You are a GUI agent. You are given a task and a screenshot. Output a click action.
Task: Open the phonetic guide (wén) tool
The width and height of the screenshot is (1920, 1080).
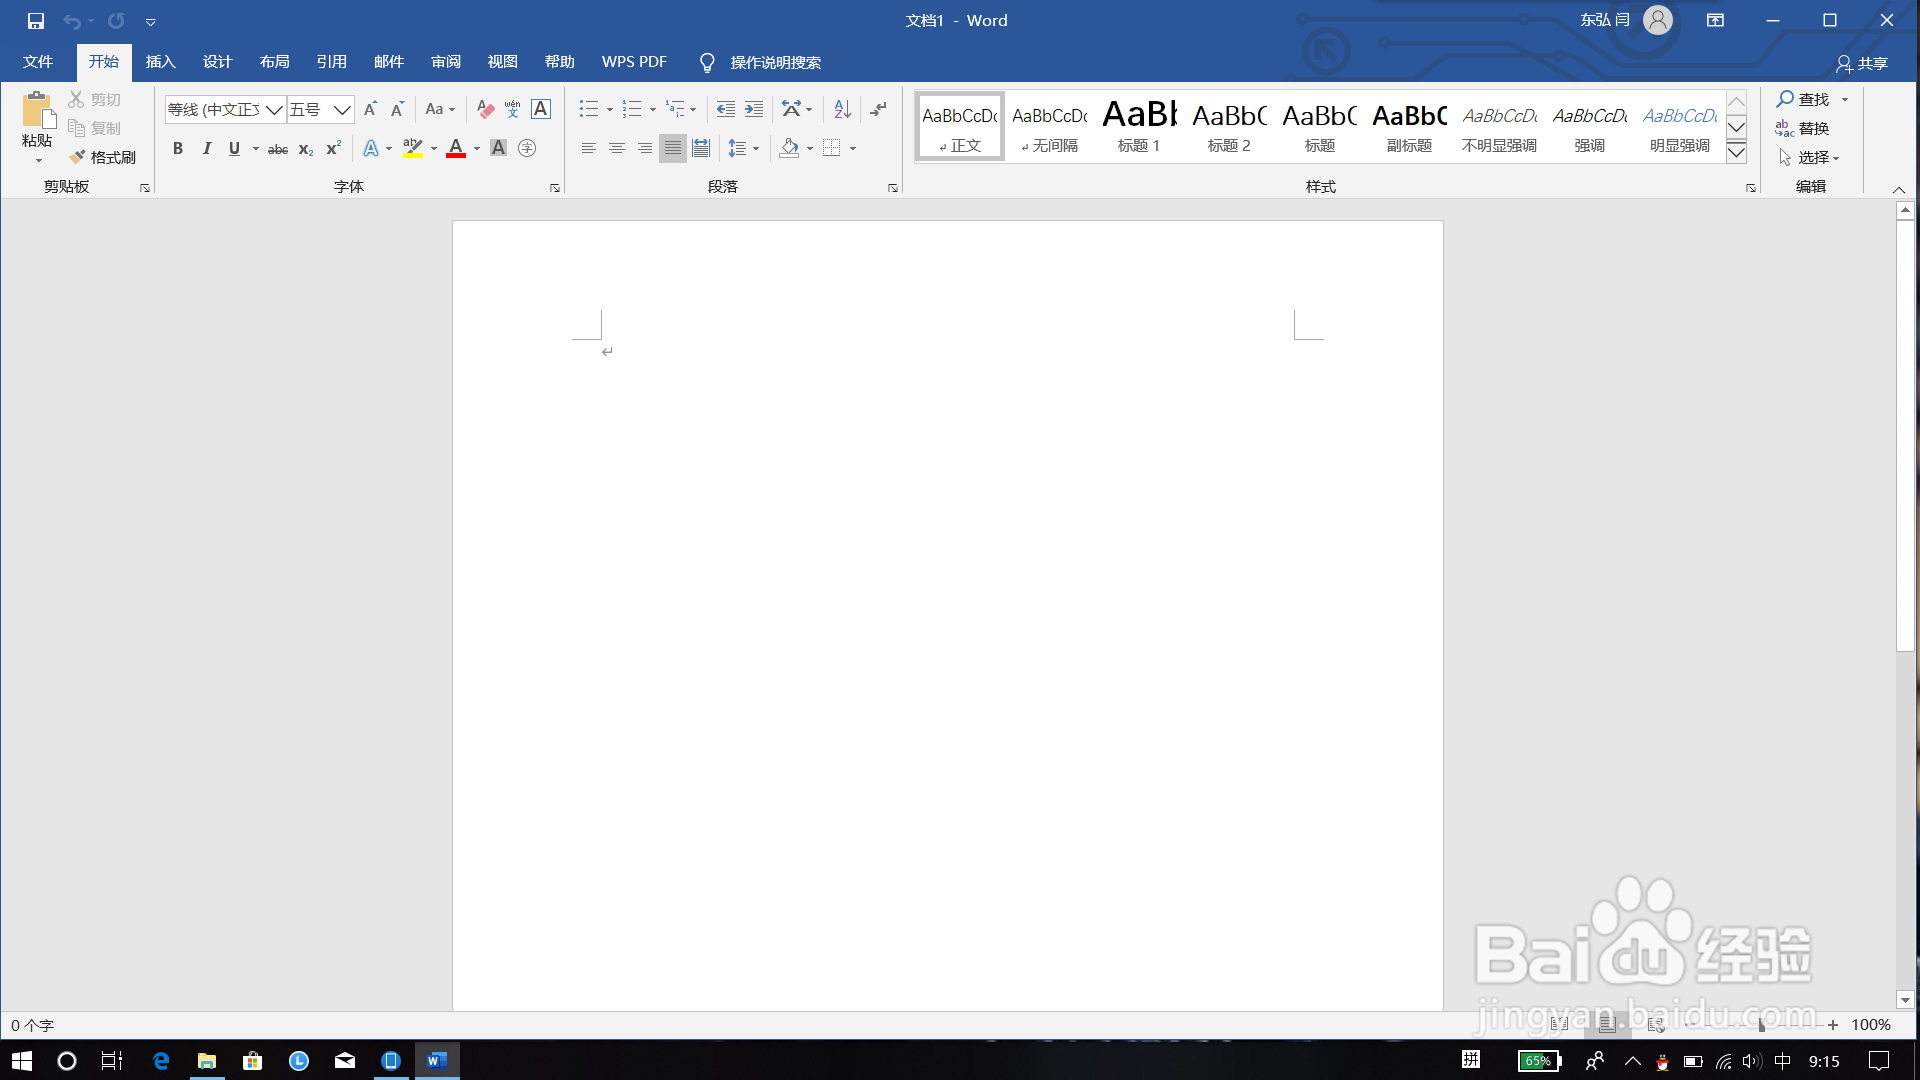513,109
